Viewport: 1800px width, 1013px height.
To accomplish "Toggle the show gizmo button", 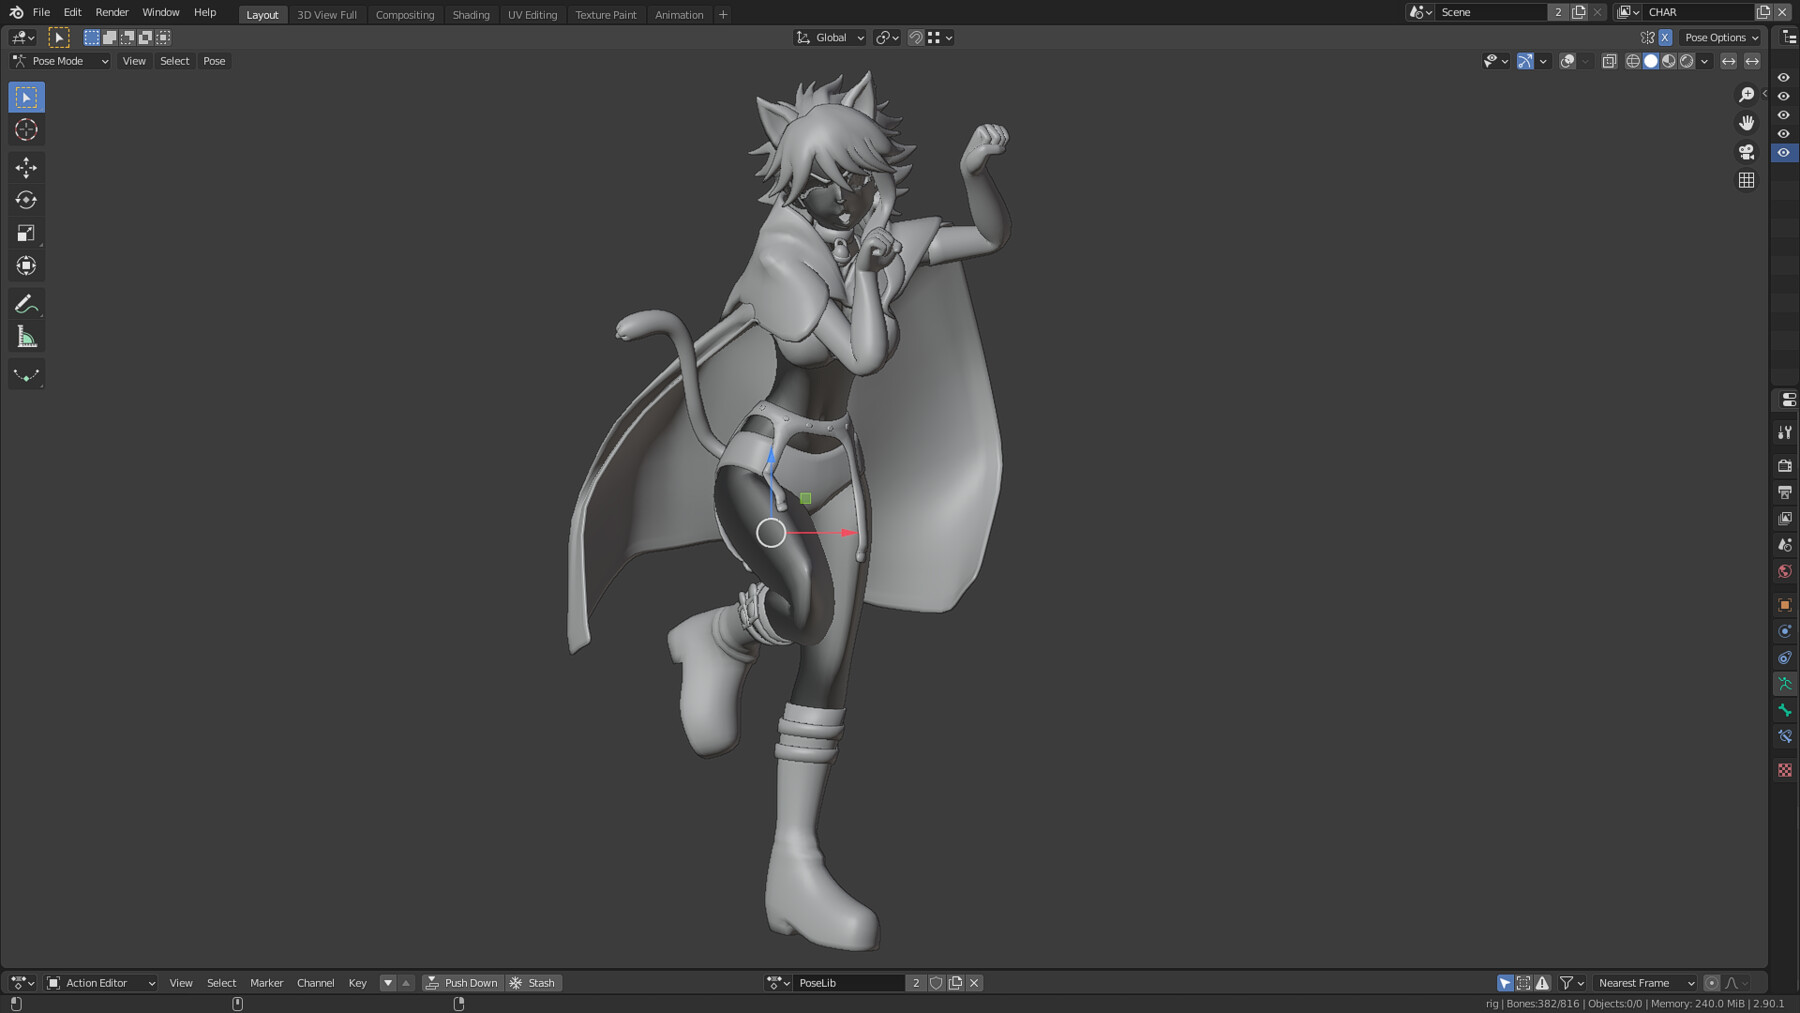I will [1525, 61].
